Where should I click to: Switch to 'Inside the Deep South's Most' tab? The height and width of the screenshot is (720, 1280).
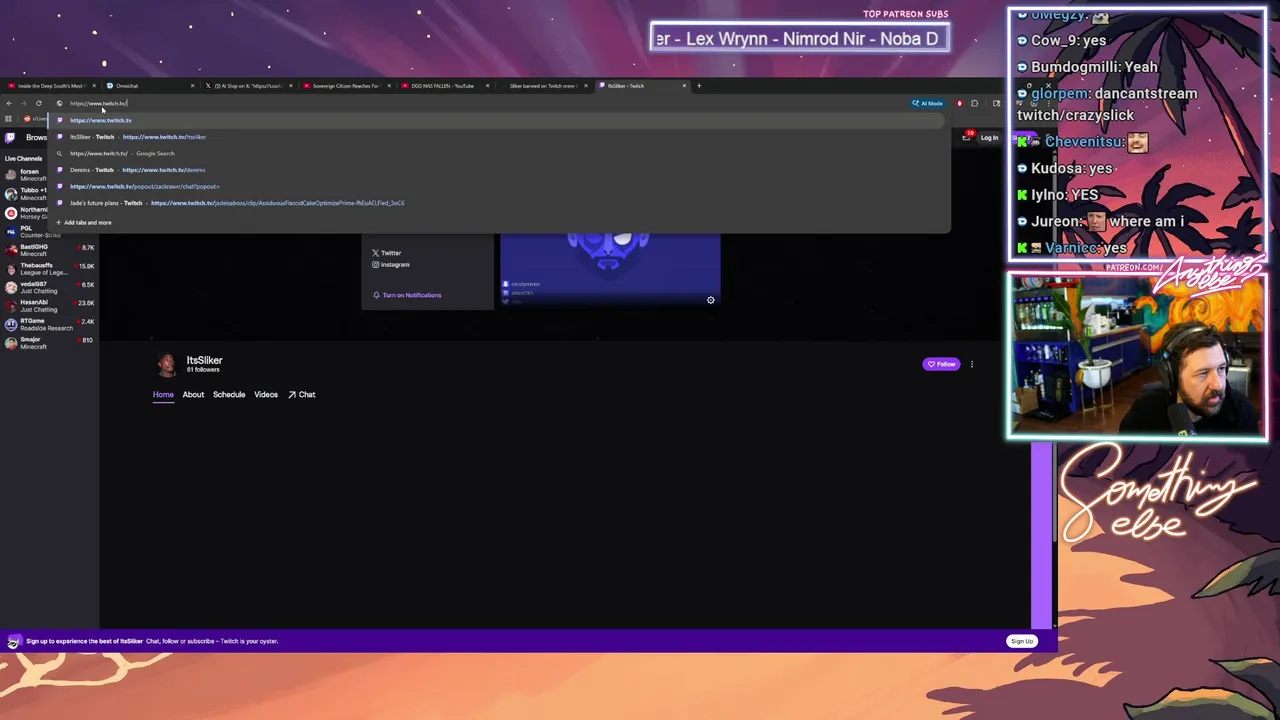(50, 86)
